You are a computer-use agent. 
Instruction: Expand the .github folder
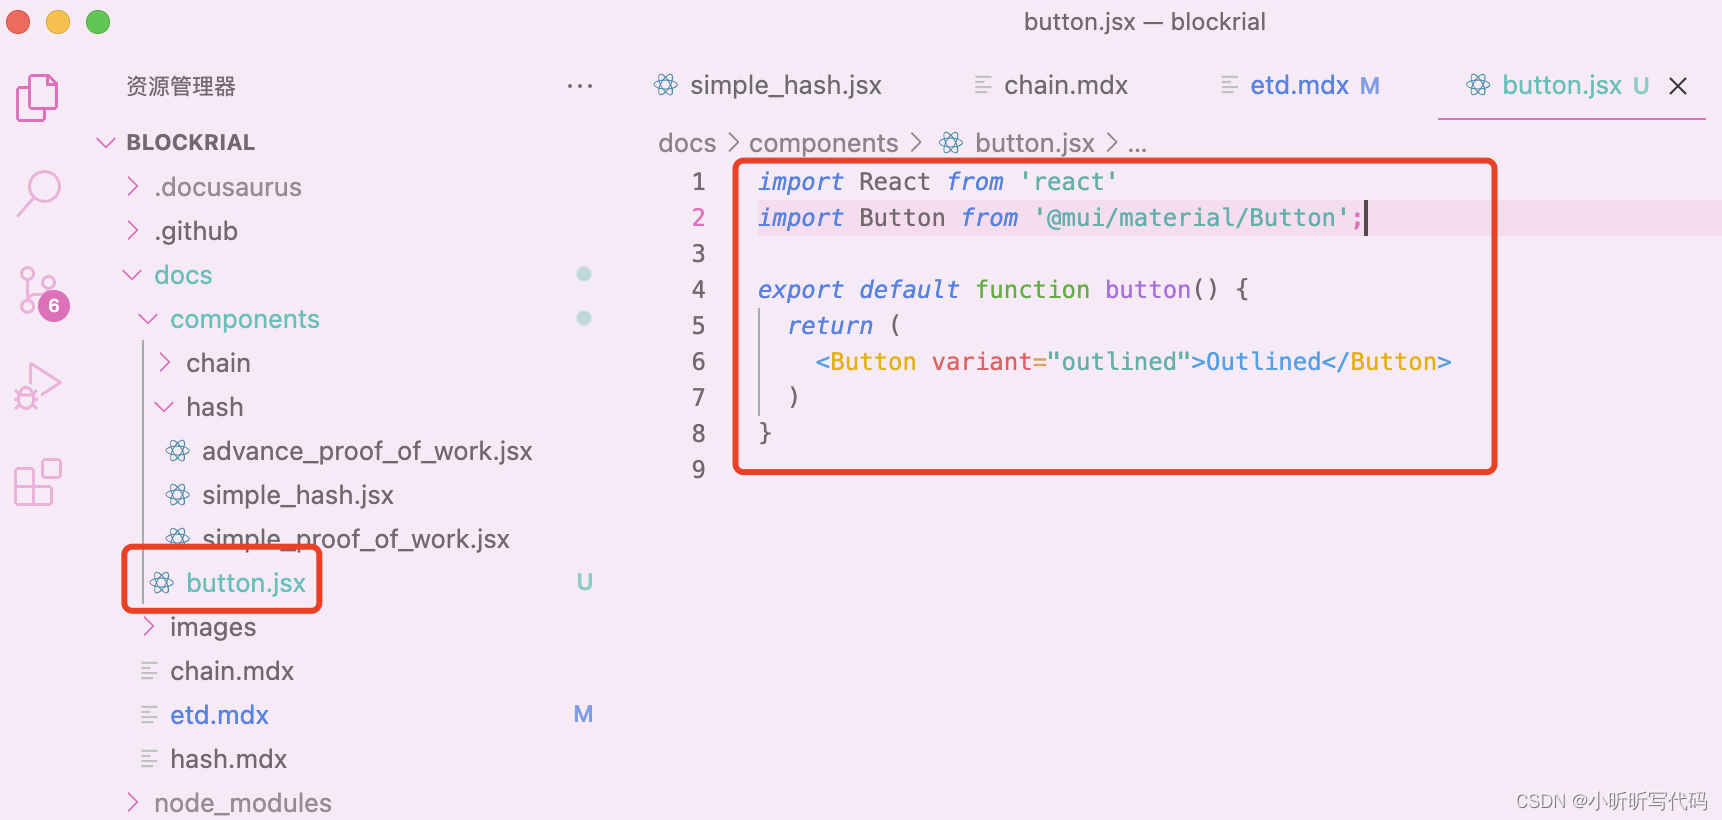click(133, 231)
